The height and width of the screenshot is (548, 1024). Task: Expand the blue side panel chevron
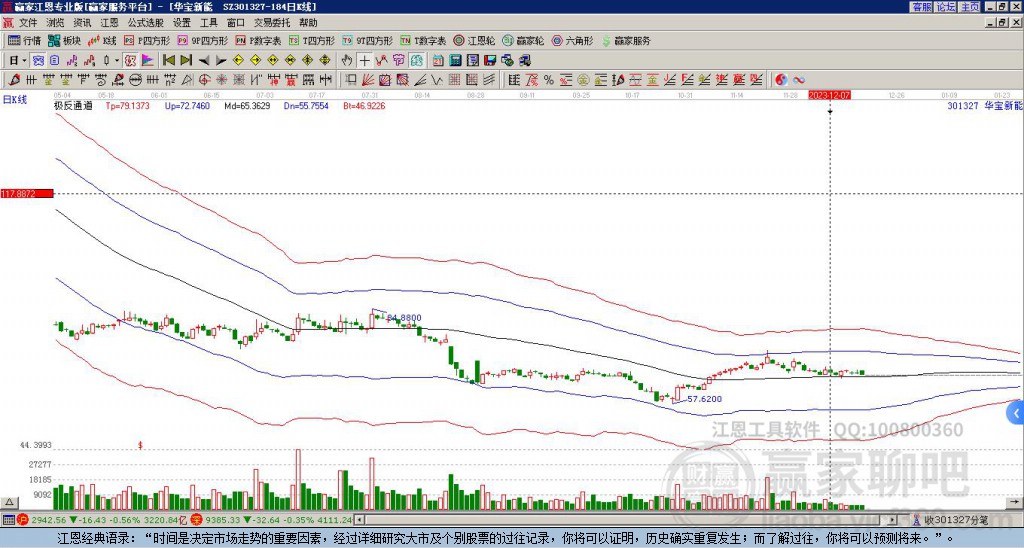(x=1016, y=413)
